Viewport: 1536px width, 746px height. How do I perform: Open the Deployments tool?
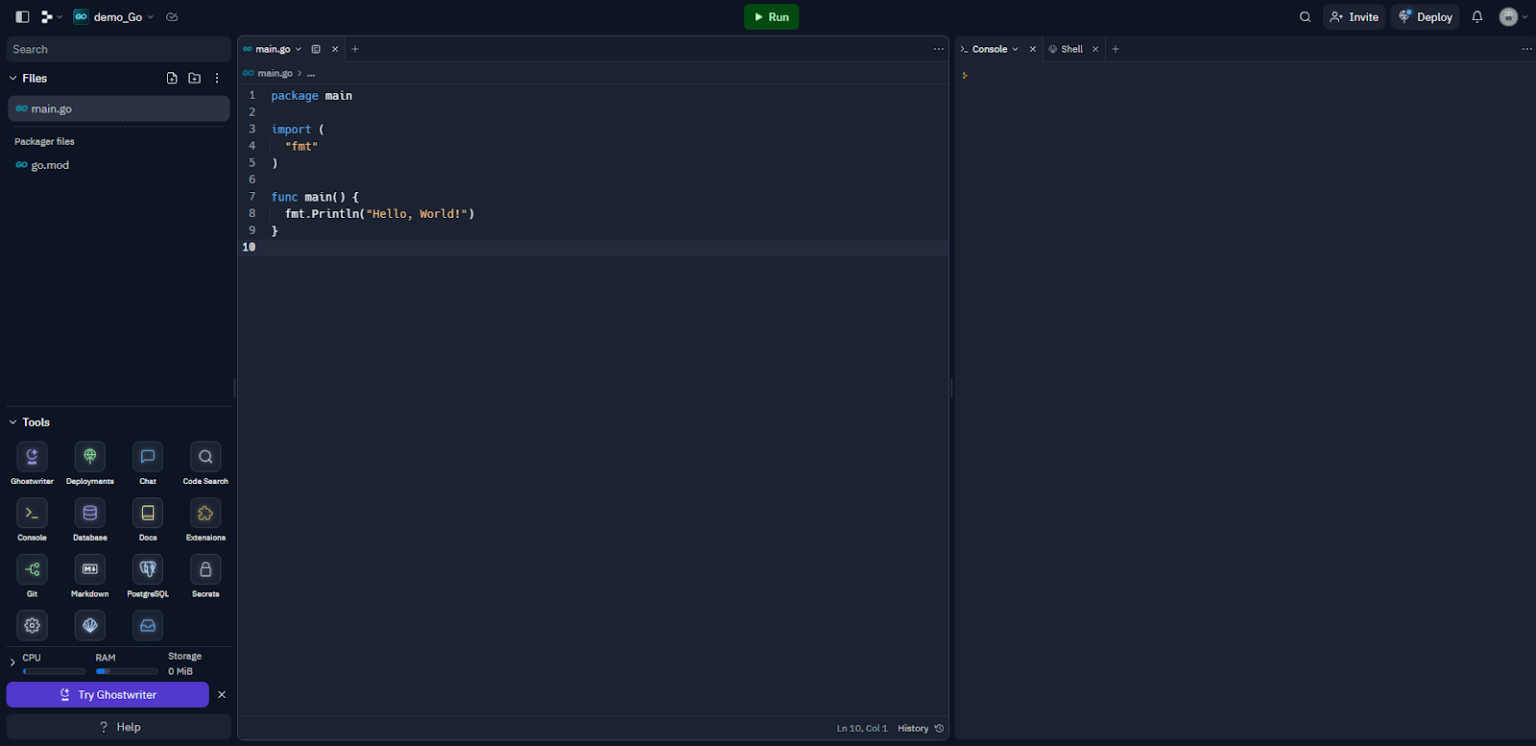click(x=90, y=457)
